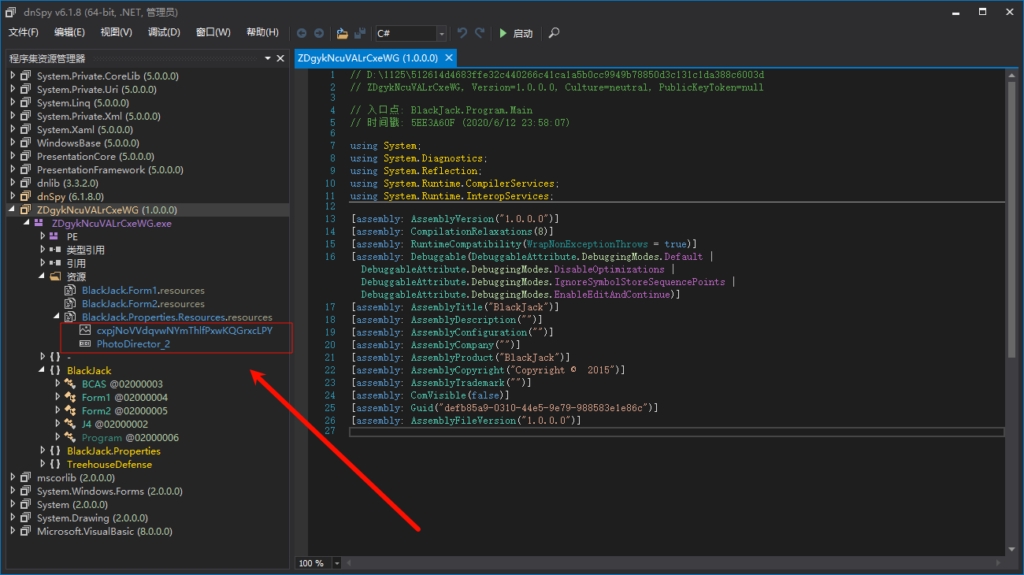The image size is (1024, 575).
Task: Select the 类型引用 node
Action: [86, 250]
